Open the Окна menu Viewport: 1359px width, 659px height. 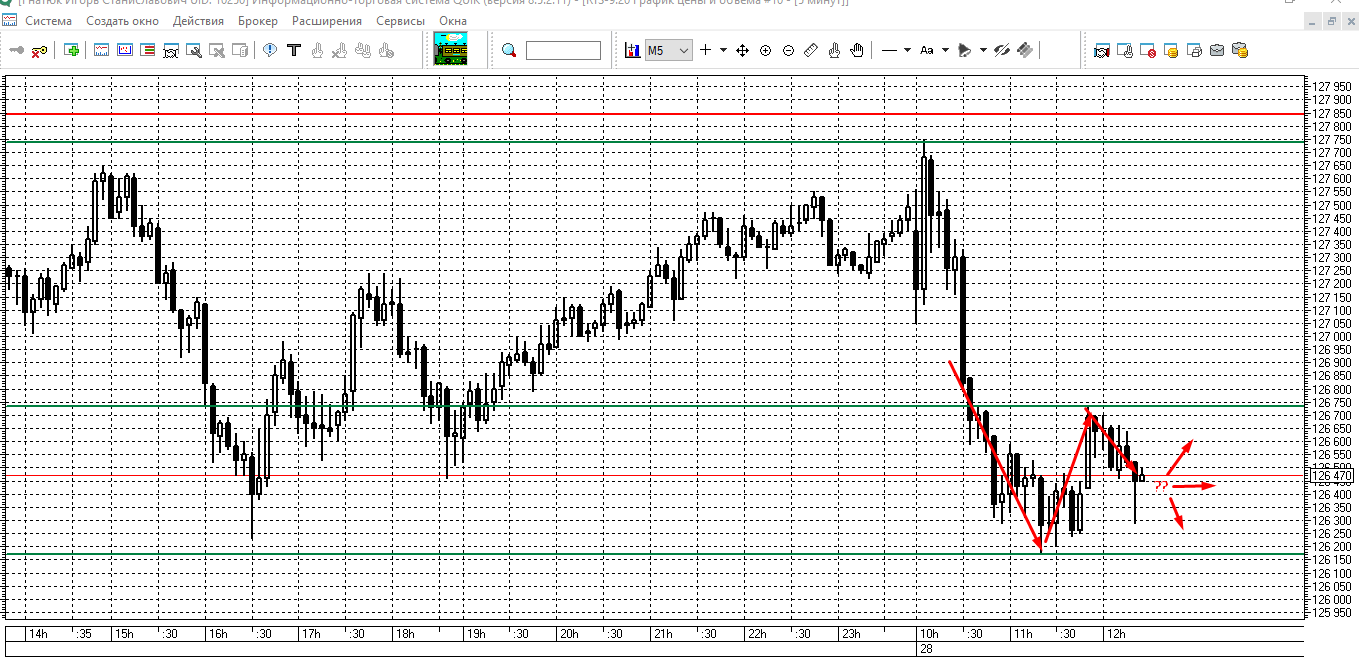coord(453,20)
